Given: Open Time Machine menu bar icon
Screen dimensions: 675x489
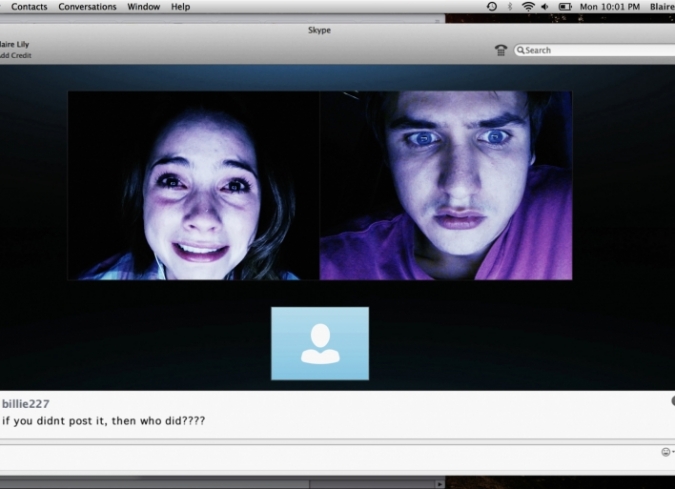Looking at the screenshot, I should 492,6.
